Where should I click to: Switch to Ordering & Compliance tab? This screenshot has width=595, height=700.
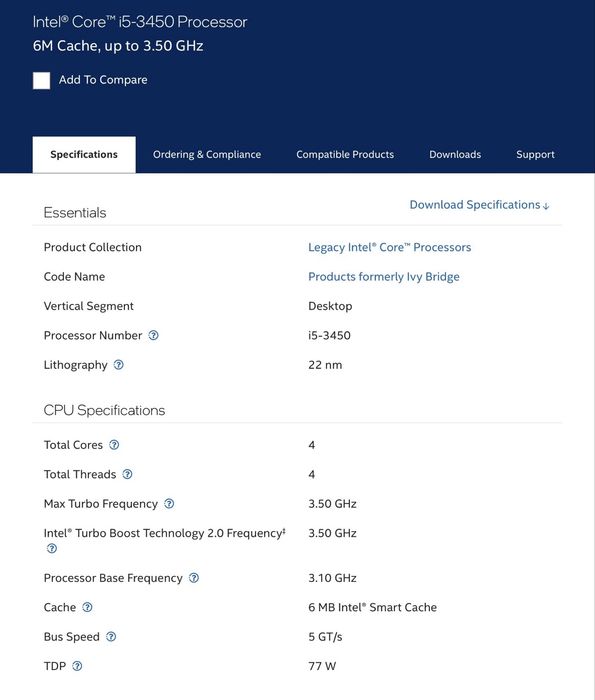207,154
